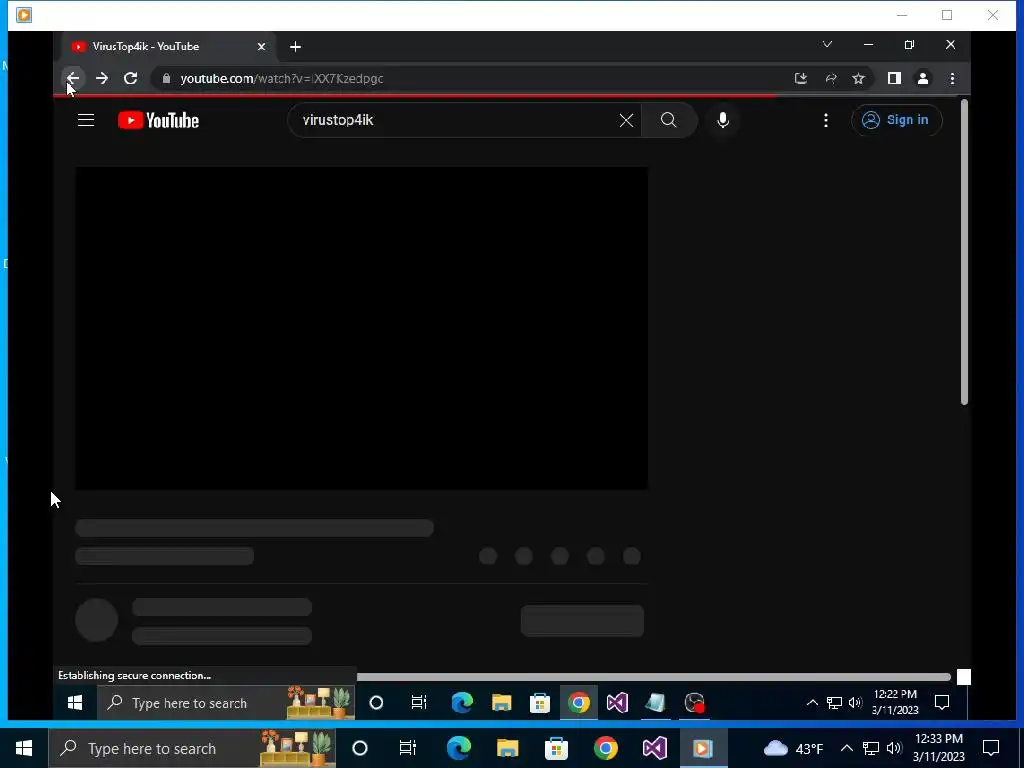
Task: Open the Chrome profile avatar
Action: [923, 78]
